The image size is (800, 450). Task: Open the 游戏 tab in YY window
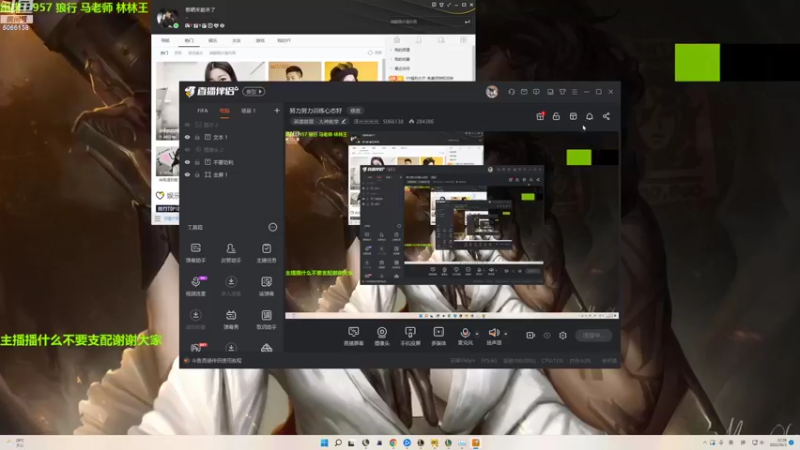[x=260, y=40]
